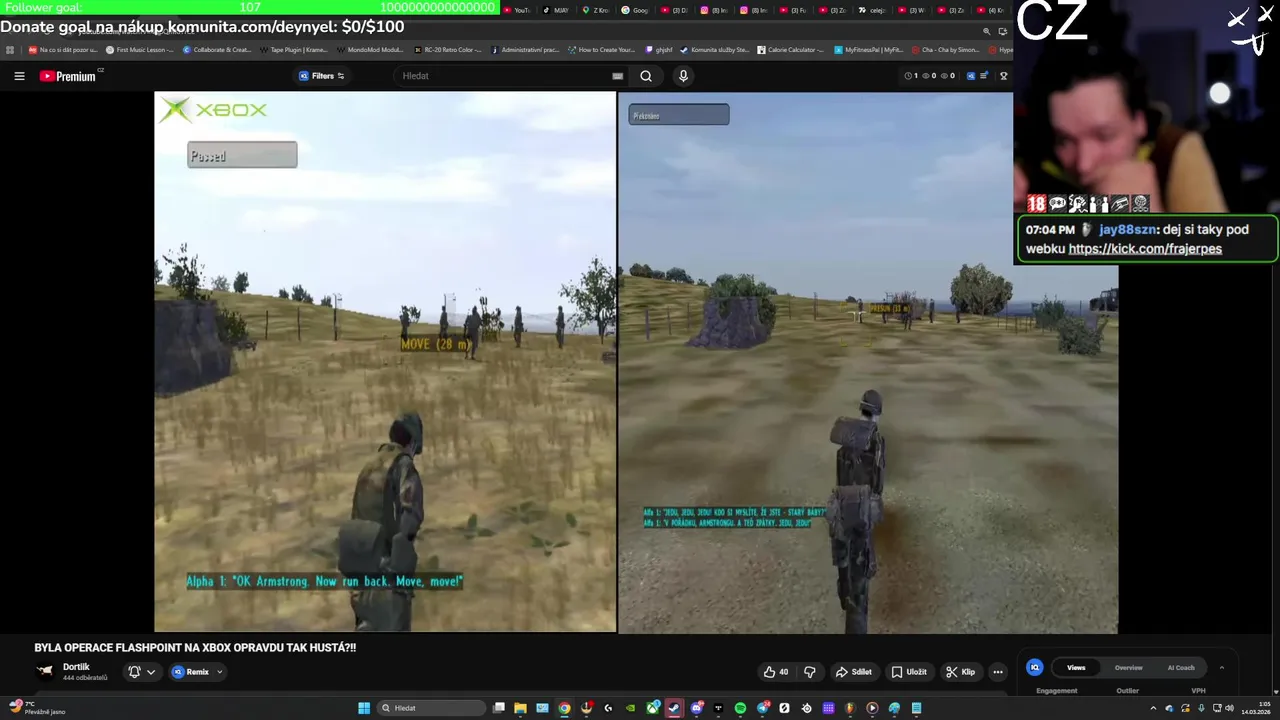Switch to the AI Coach tab
The height and width of the screenshot is (720, 1280).
[x=1181, y=667]
